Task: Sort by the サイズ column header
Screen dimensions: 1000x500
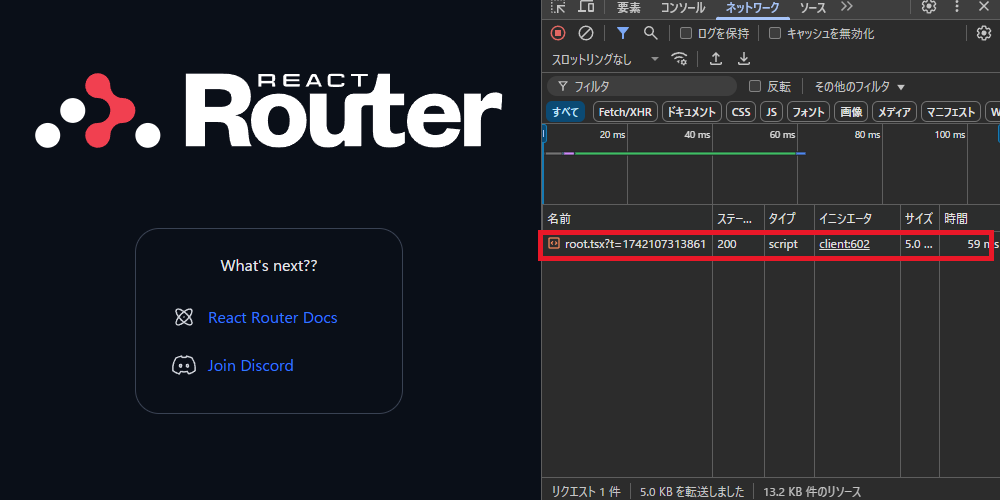Action: (x=919, y=219)
